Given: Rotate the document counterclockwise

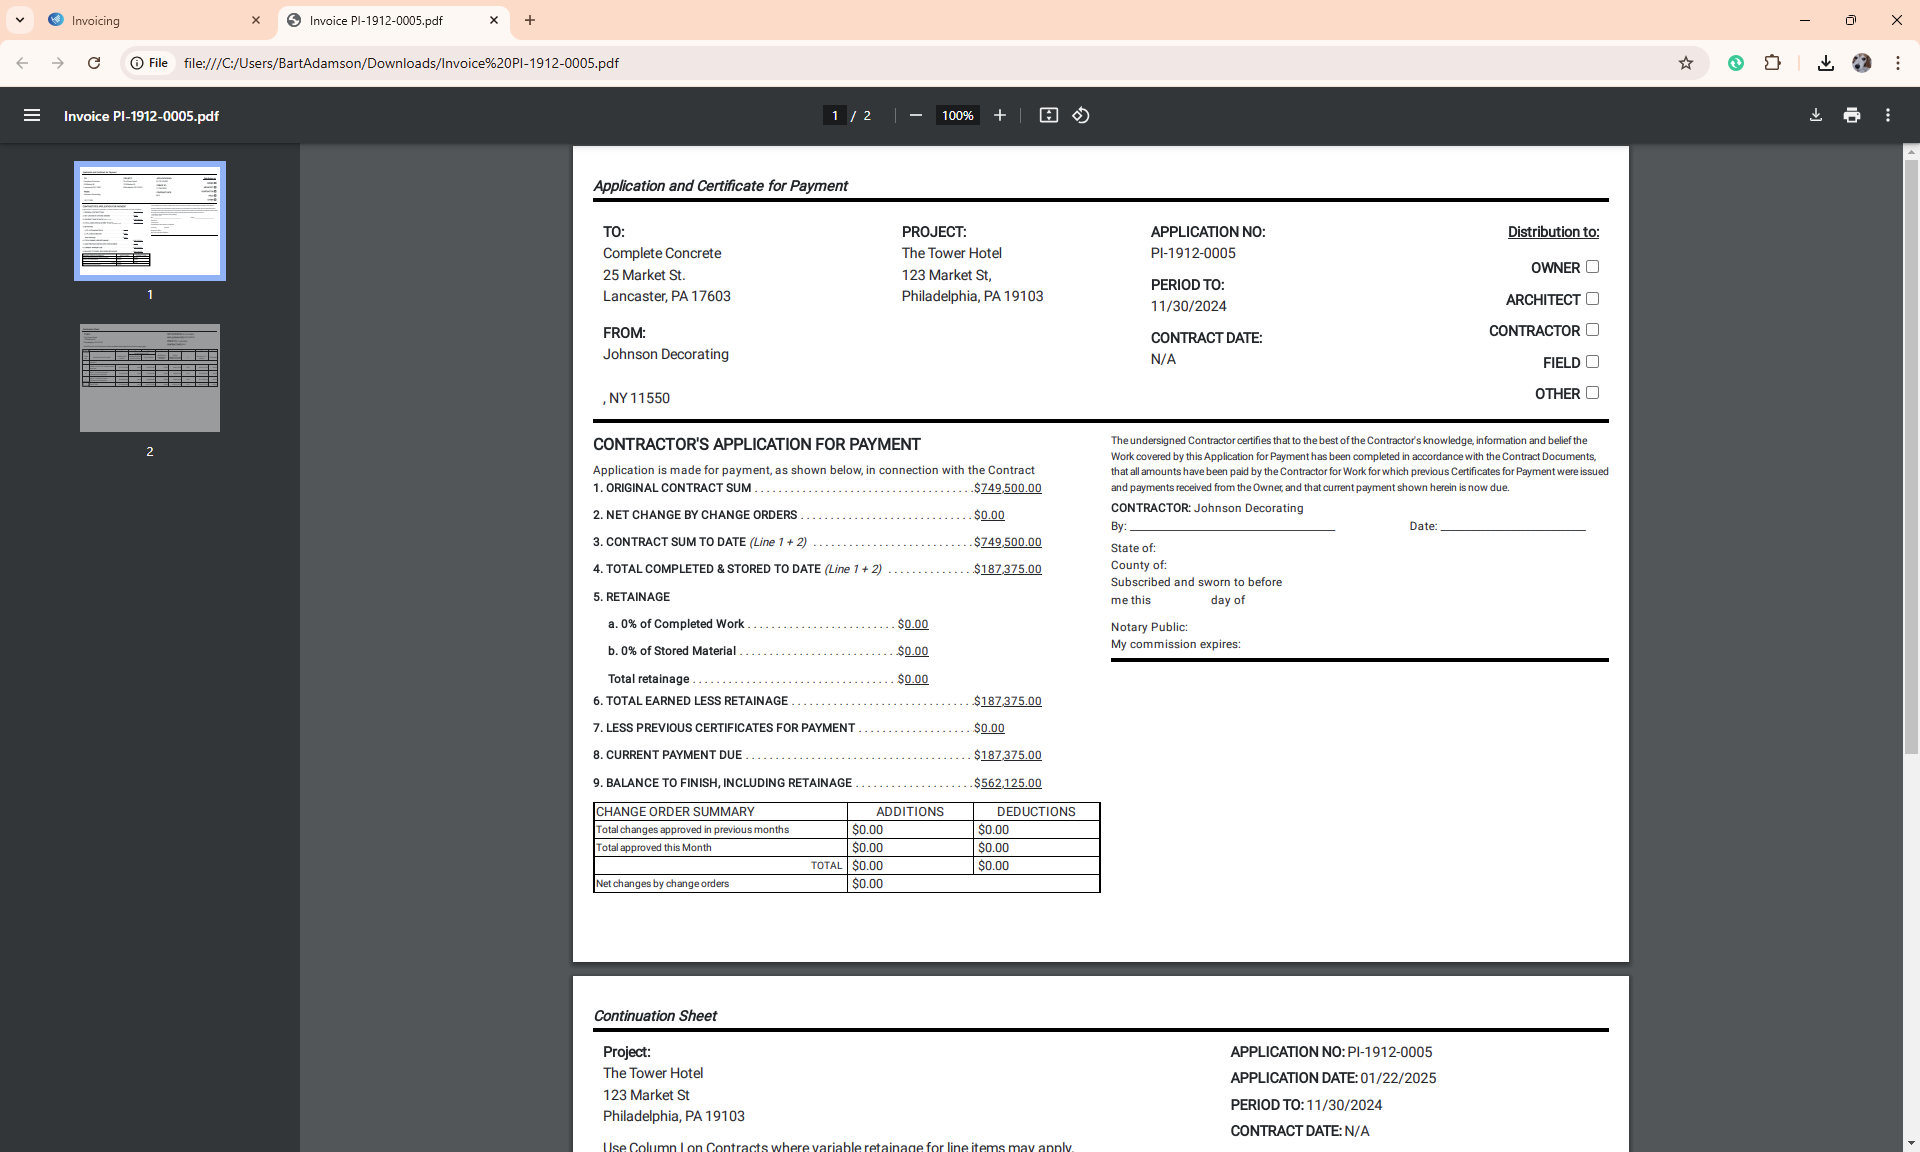Looking at the screenshot, I should tap(1081, 115).
